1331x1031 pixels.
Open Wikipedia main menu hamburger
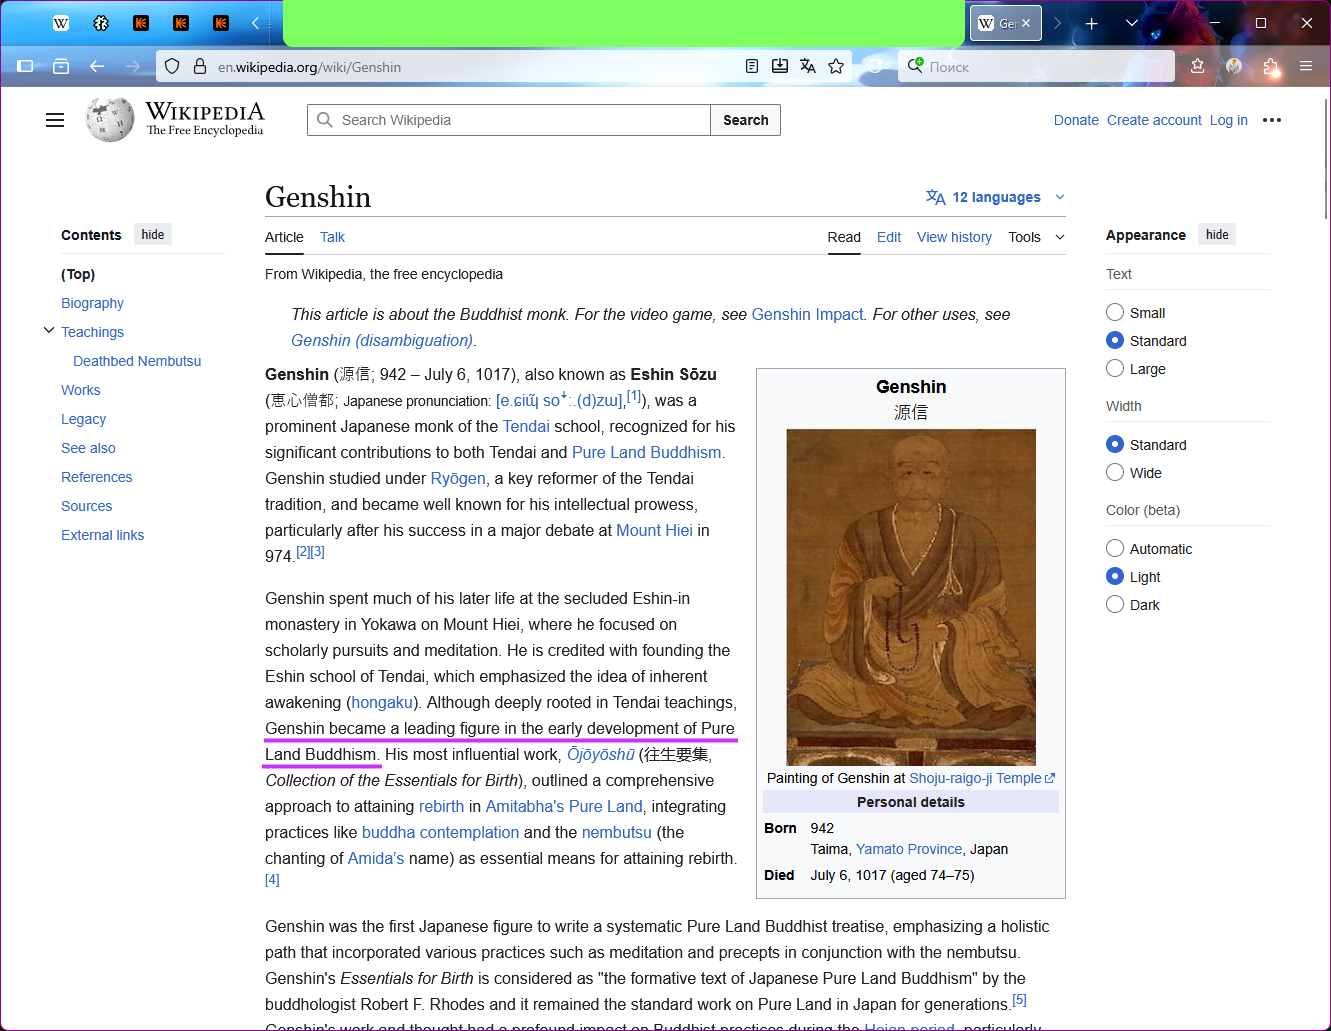click(55, 120)
